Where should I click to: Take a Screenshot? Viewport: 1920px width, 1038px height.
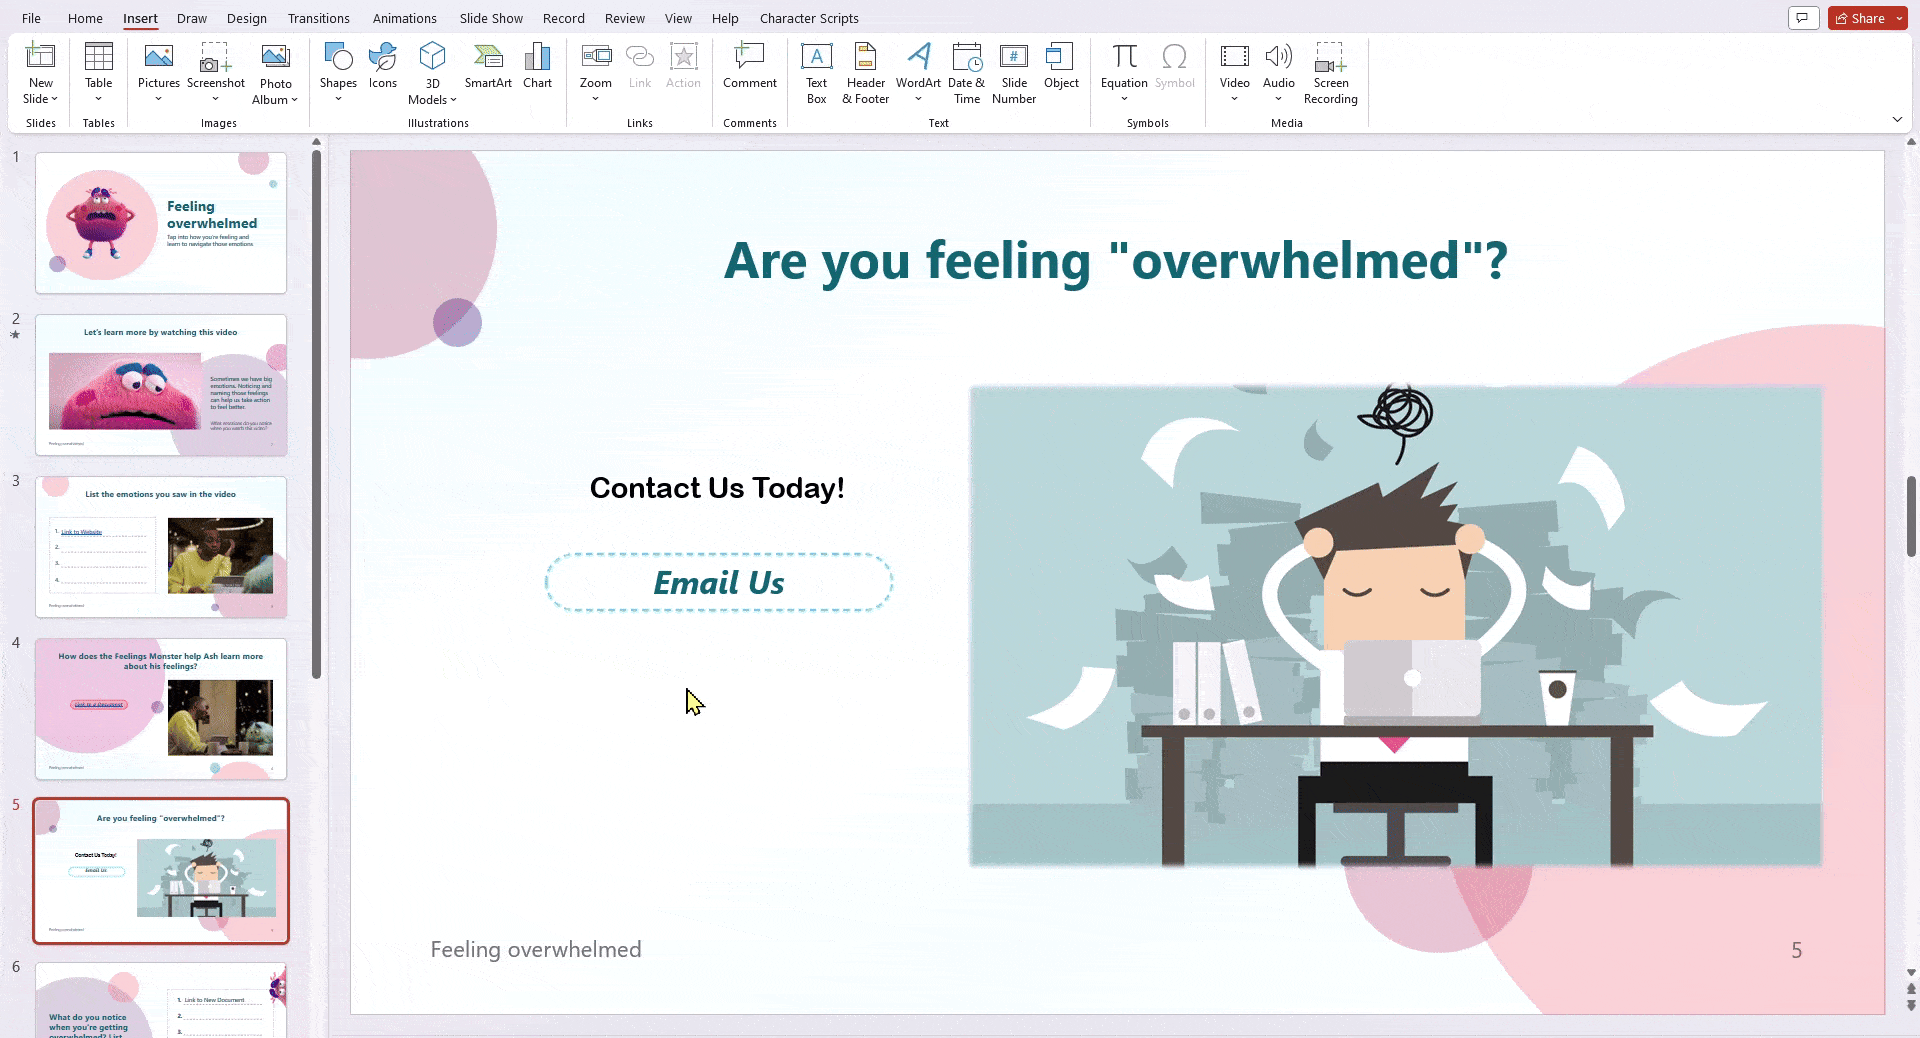coord(215,70)
